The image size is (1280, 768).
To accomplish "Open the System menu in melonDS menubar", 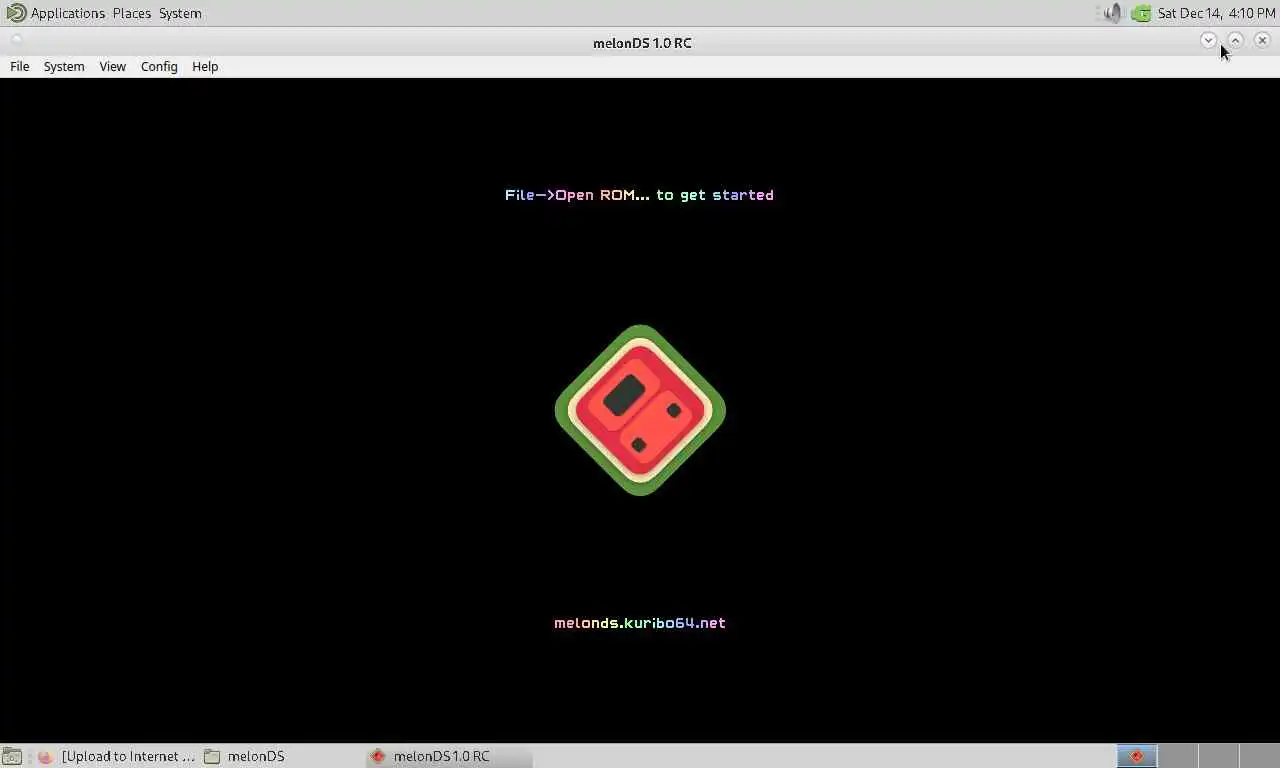I will (64, 66).
